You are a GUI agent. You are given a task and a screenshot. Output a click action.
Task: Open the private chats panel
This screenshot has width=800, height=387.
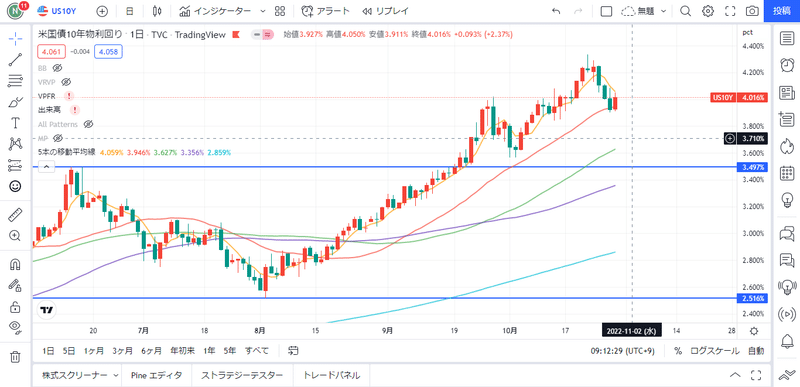(x=787, y=261)
